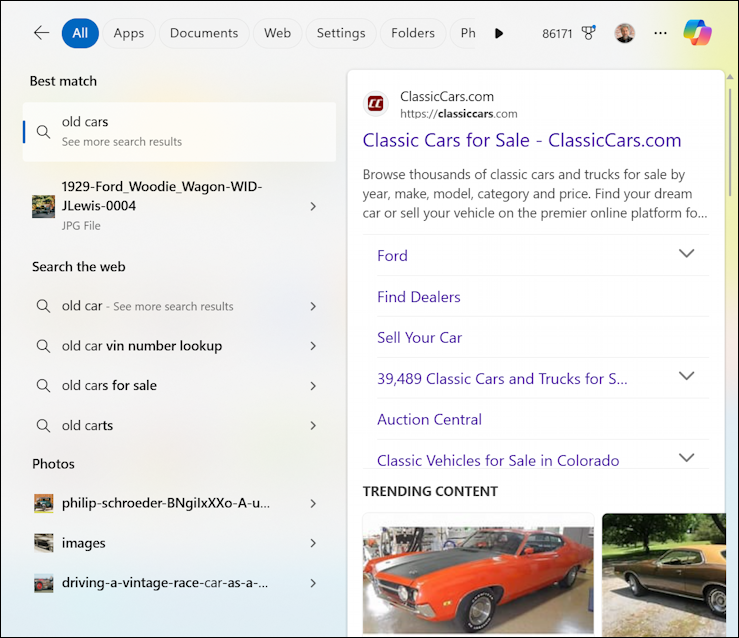Expand arrow for 1929-Ford_Woodie_Wagon file
Image resolution: width=739 pixels, height=638 pixels.
pyautogui.click(x=313, y=206)
